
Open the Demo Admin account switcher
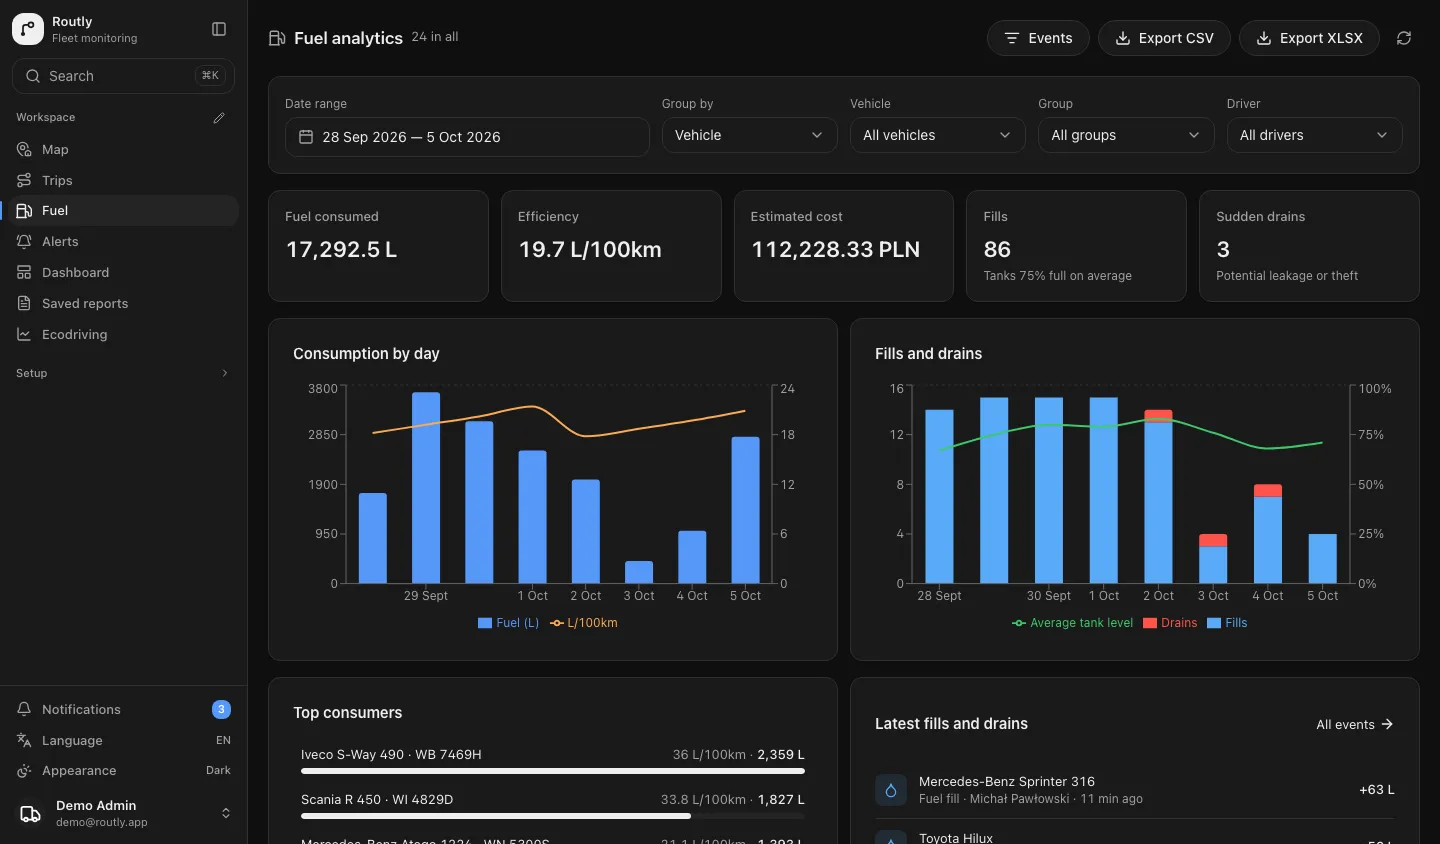123,814
